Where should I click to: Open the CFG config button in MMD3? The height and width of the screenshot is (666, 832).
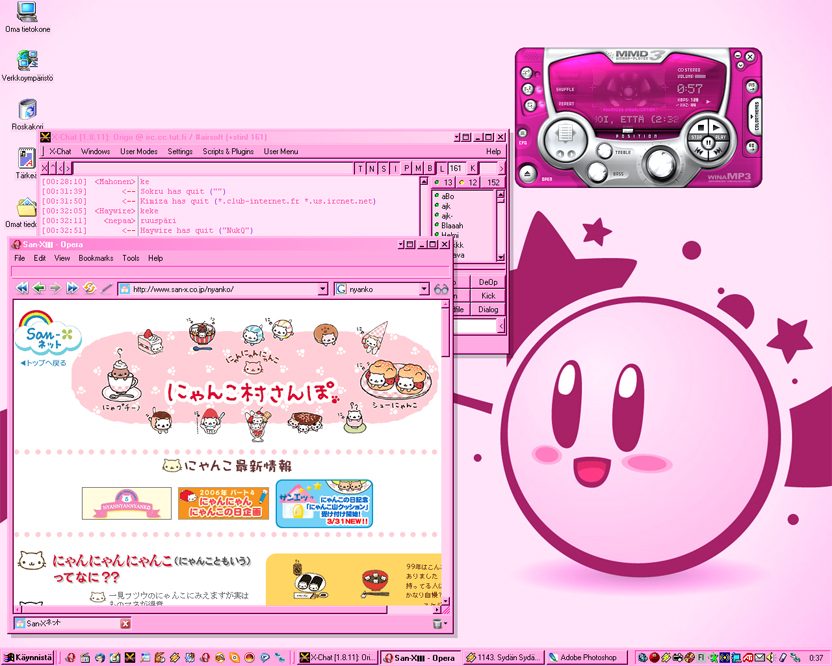tap(523, 133)
